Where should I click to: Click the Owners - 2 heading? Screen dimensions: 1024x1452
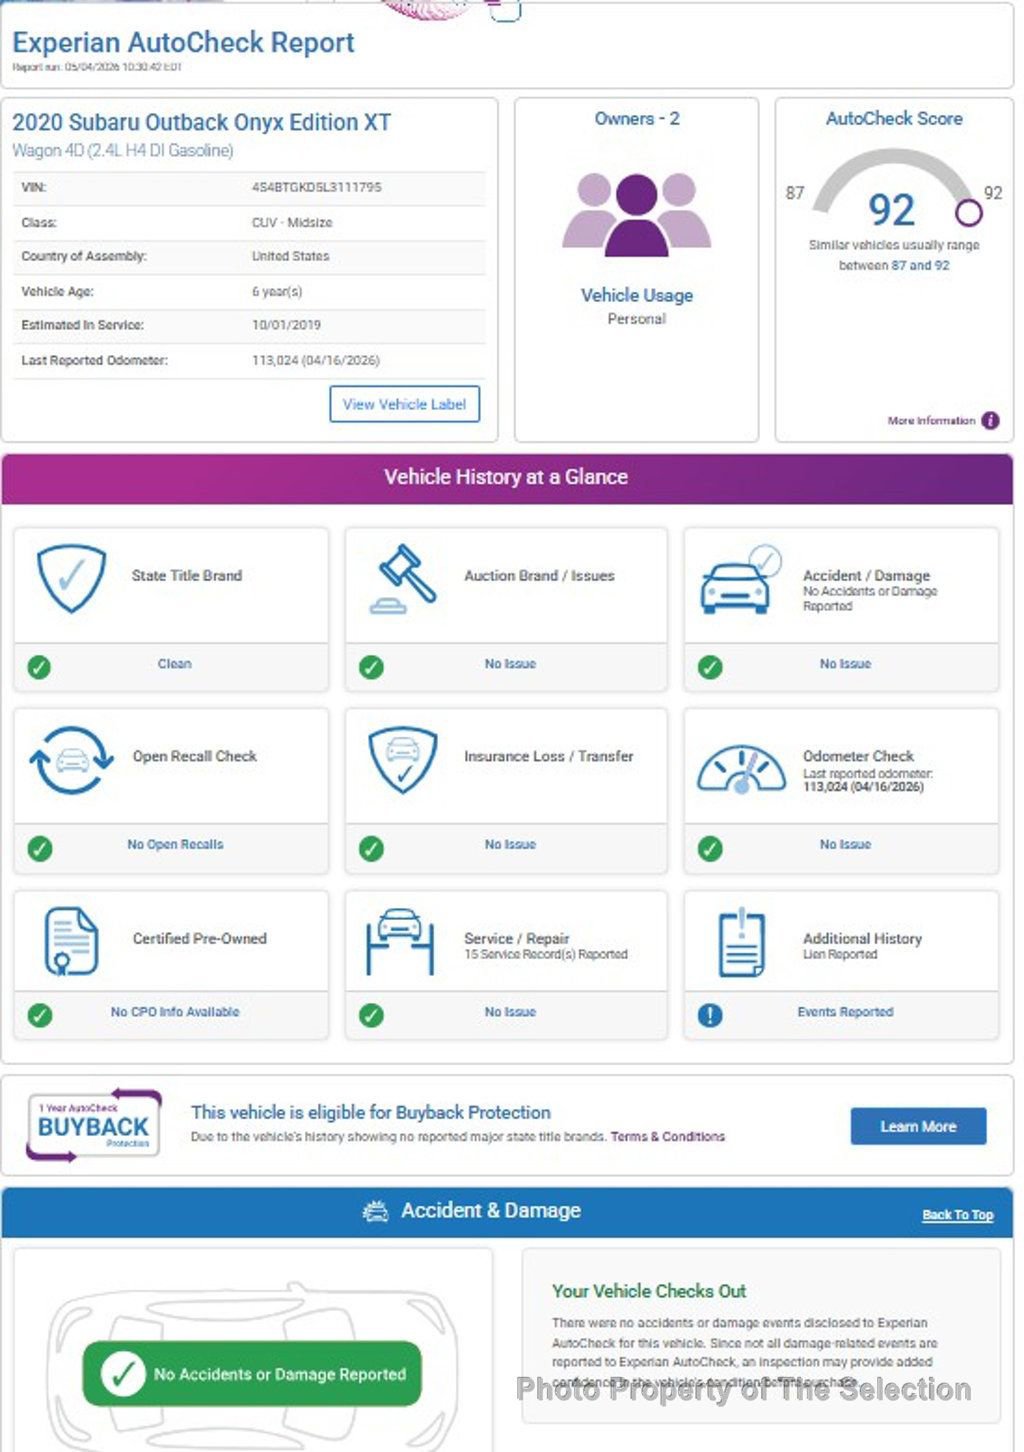(637, 119)
